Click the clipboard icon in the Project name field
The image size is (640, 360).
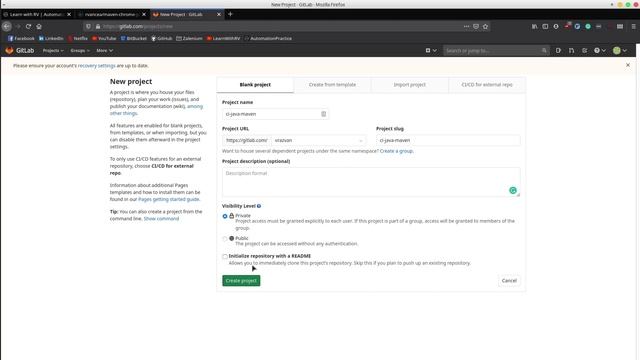pos(324,114)
